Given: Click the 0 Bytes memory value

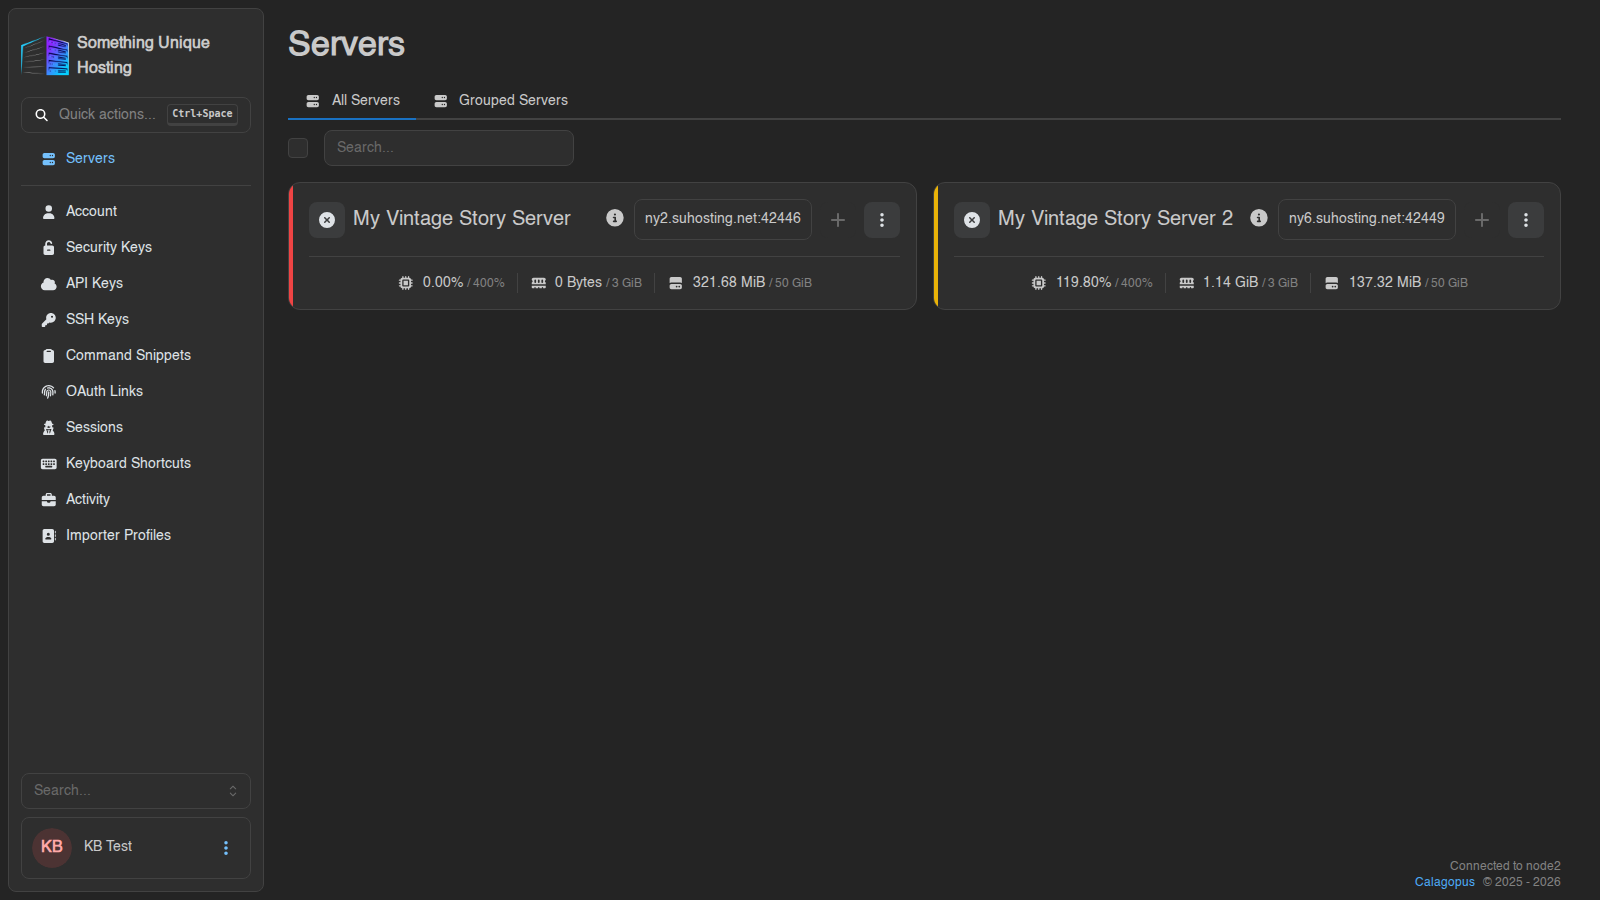Looking at the screenshot, I should point(578,282).
